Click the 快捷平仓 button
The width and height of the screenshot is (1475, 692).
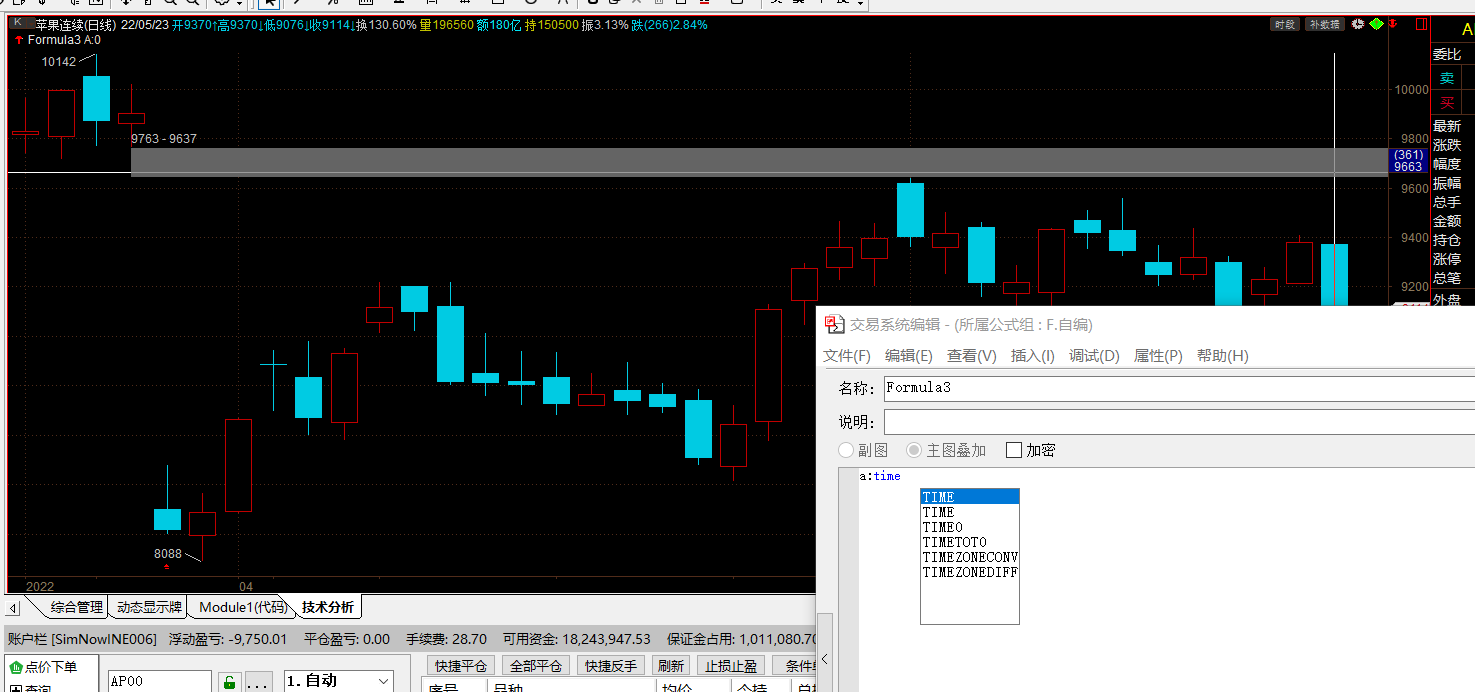pos(462,666)
